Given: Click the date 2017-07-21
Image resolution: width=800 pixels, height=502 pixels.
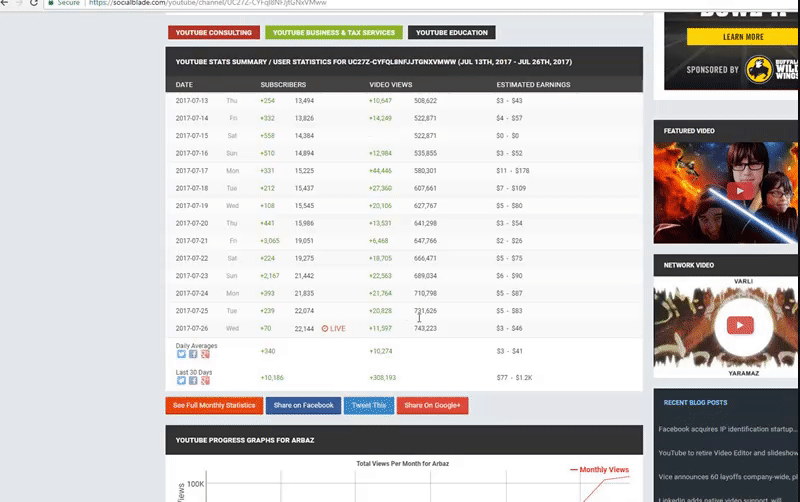Looking at the screenshot, I should click(192, 241).
